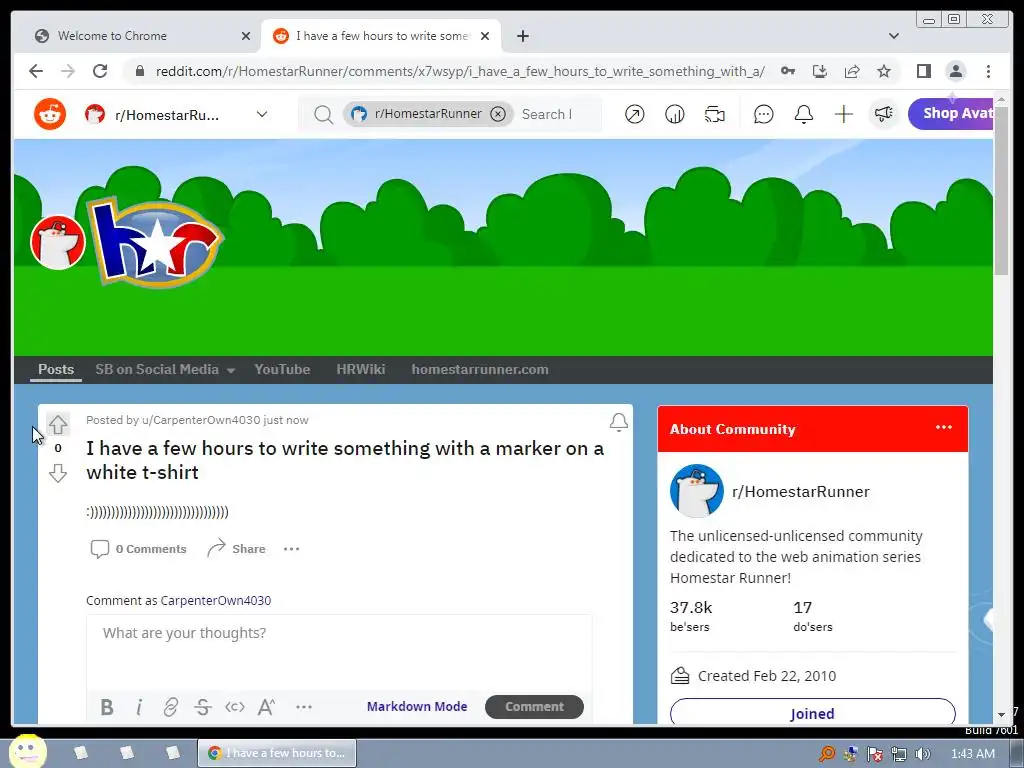
Task: Open the Reddit live video/talk icon
Action: click(x=714, y=114)
